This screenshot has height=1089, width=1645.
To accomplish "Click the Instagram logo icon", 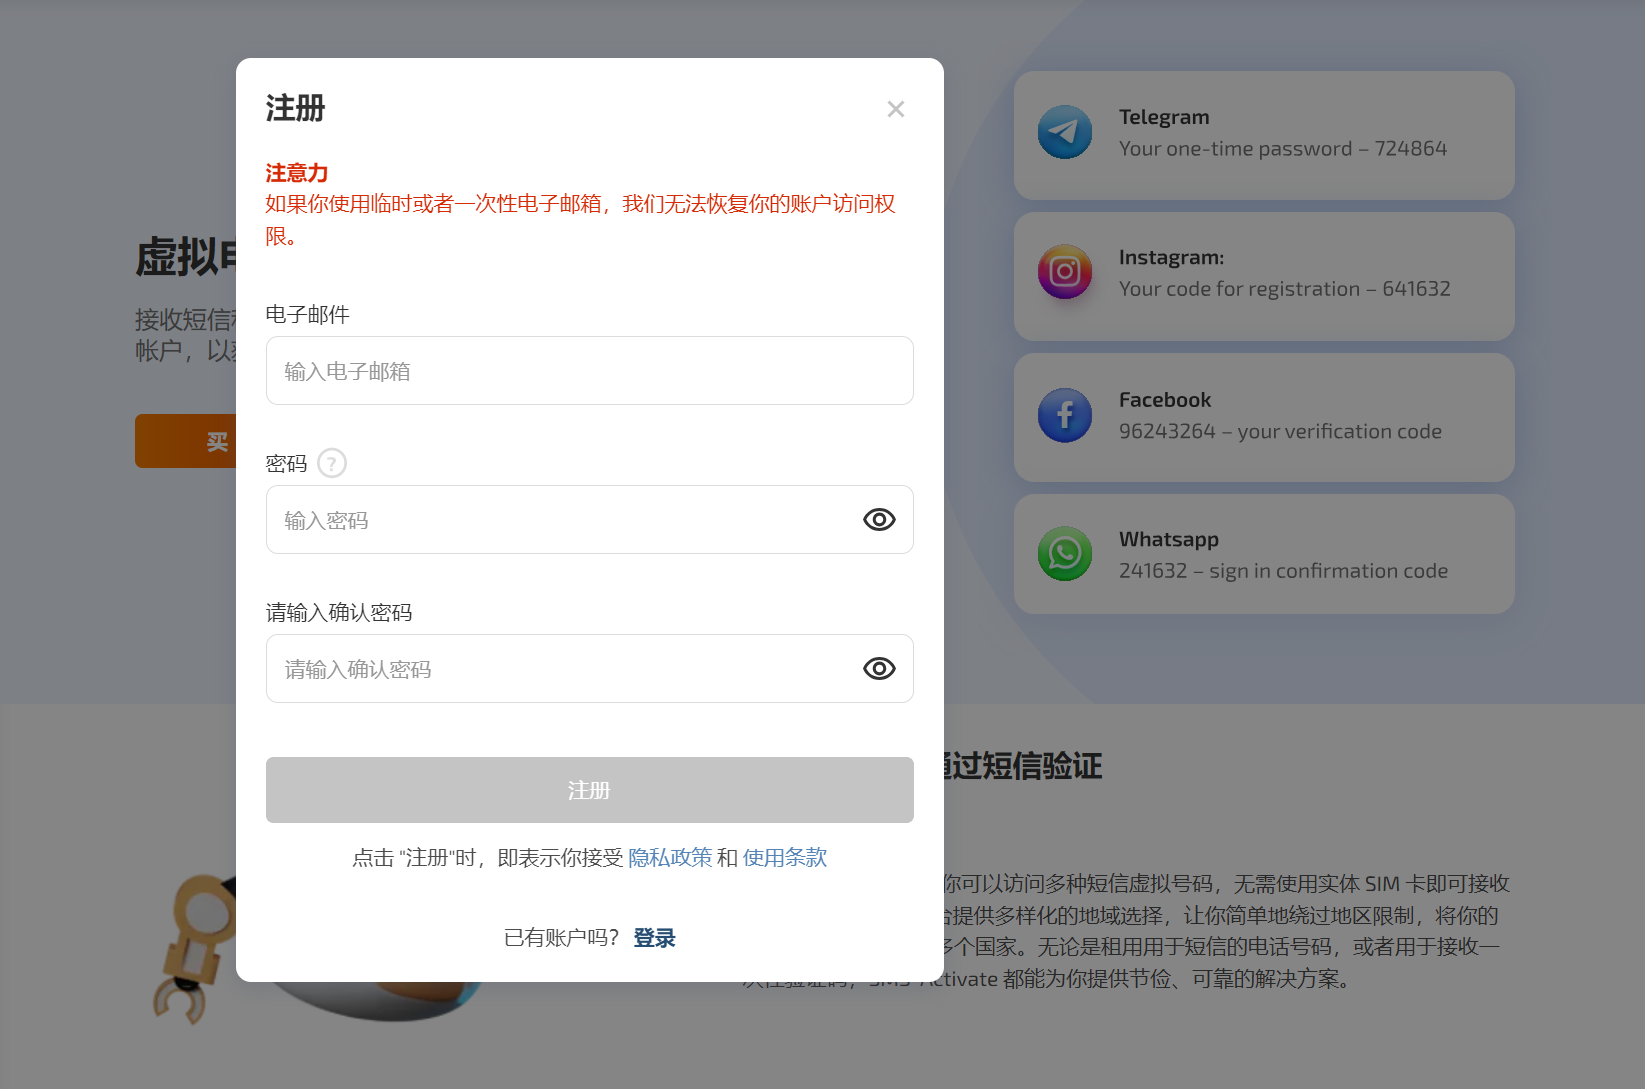I will [x=1065, y=272].
